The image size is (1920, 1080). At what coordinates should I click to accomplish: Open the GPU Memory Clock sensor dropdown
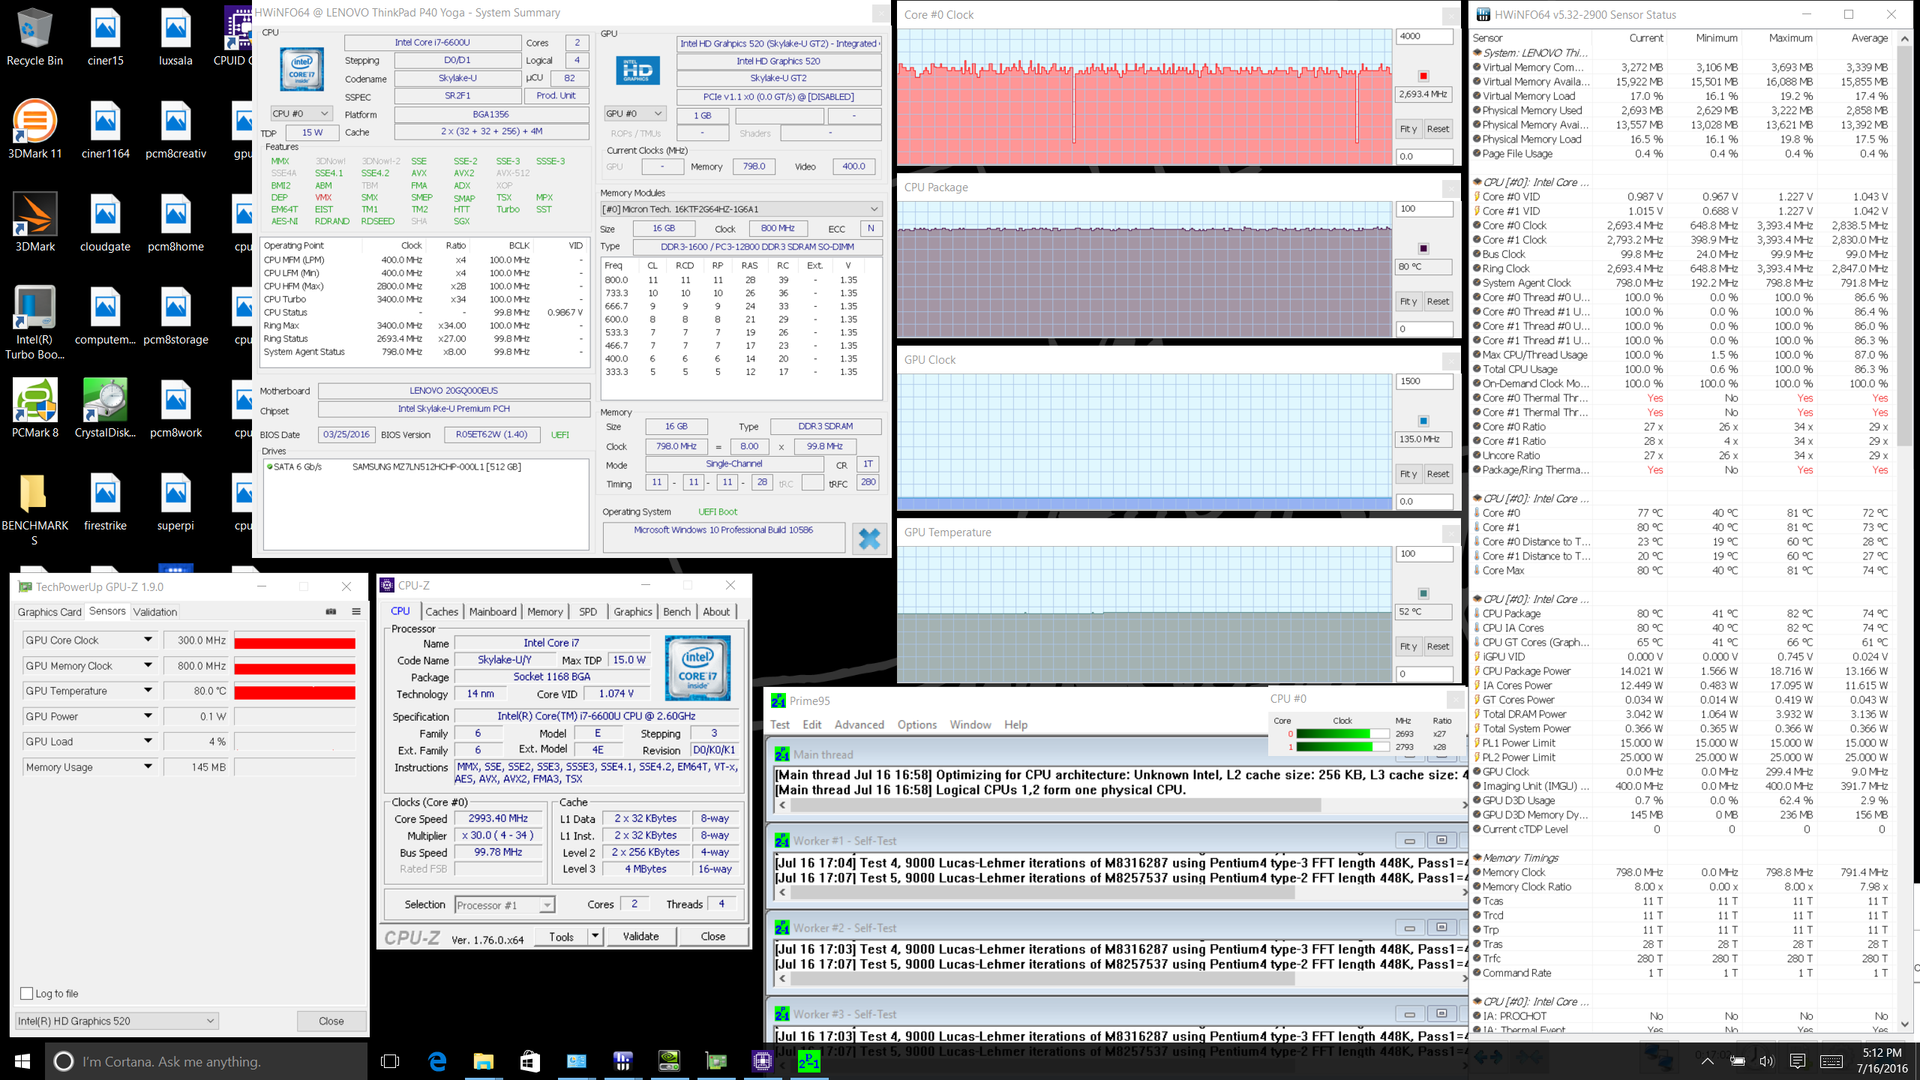point(148,665)
